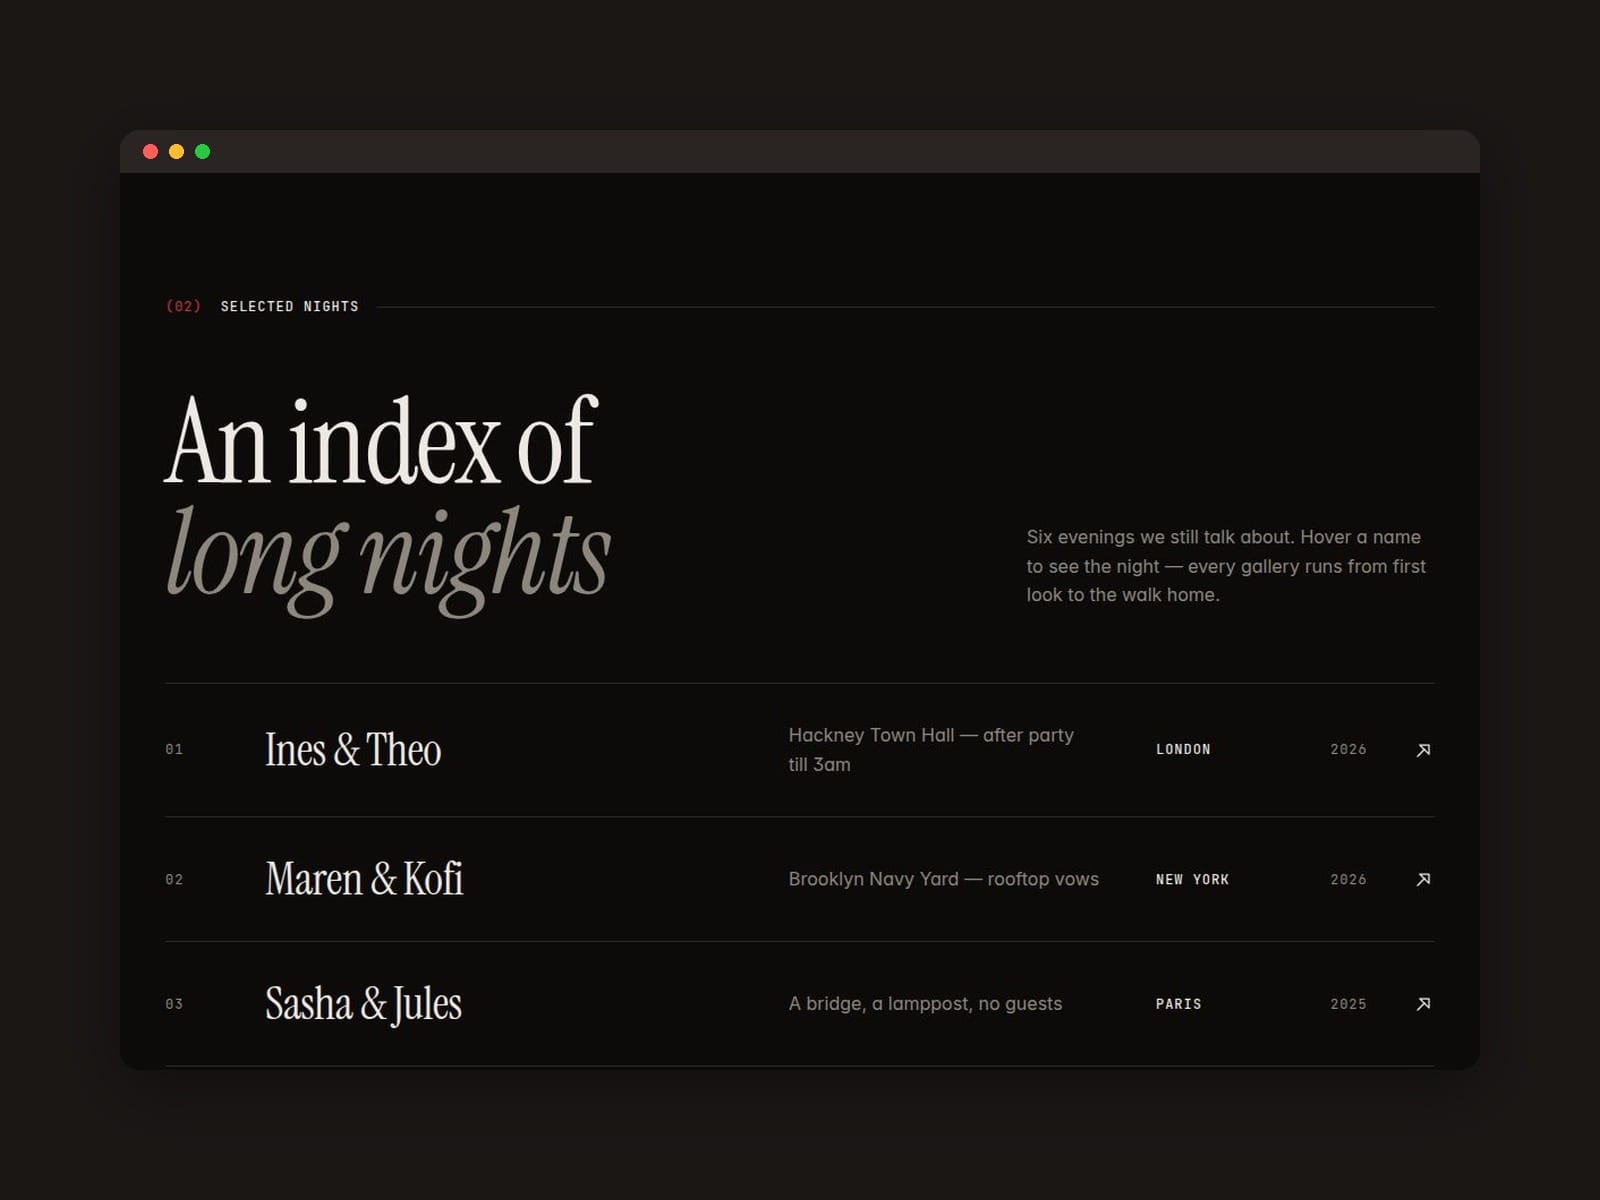Select the PARIS location label

pos(1179,1003)
